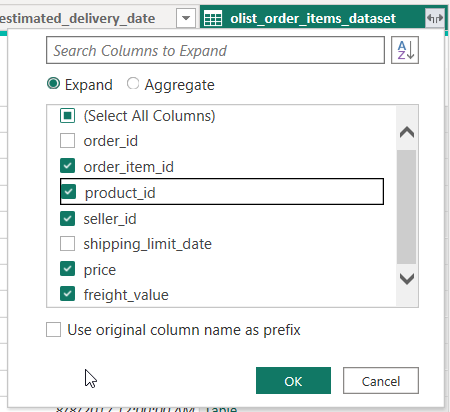
Task: Click the olist_order_items_dataset column header text
Action: pos(313,18)
